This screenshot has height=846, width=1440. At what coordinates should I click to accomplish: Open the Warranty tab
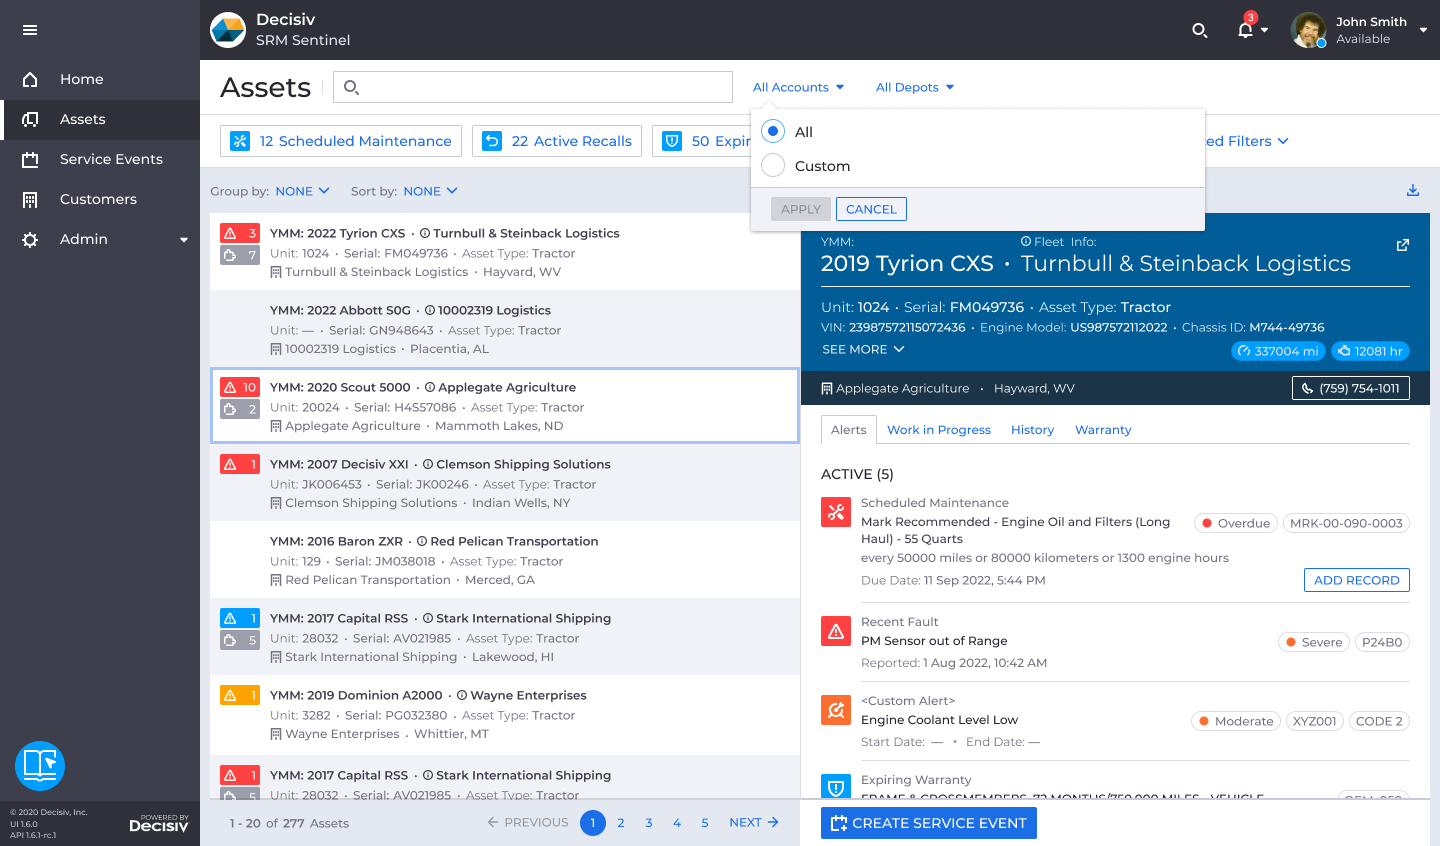pyautogui.click(x=1103, y=429)
